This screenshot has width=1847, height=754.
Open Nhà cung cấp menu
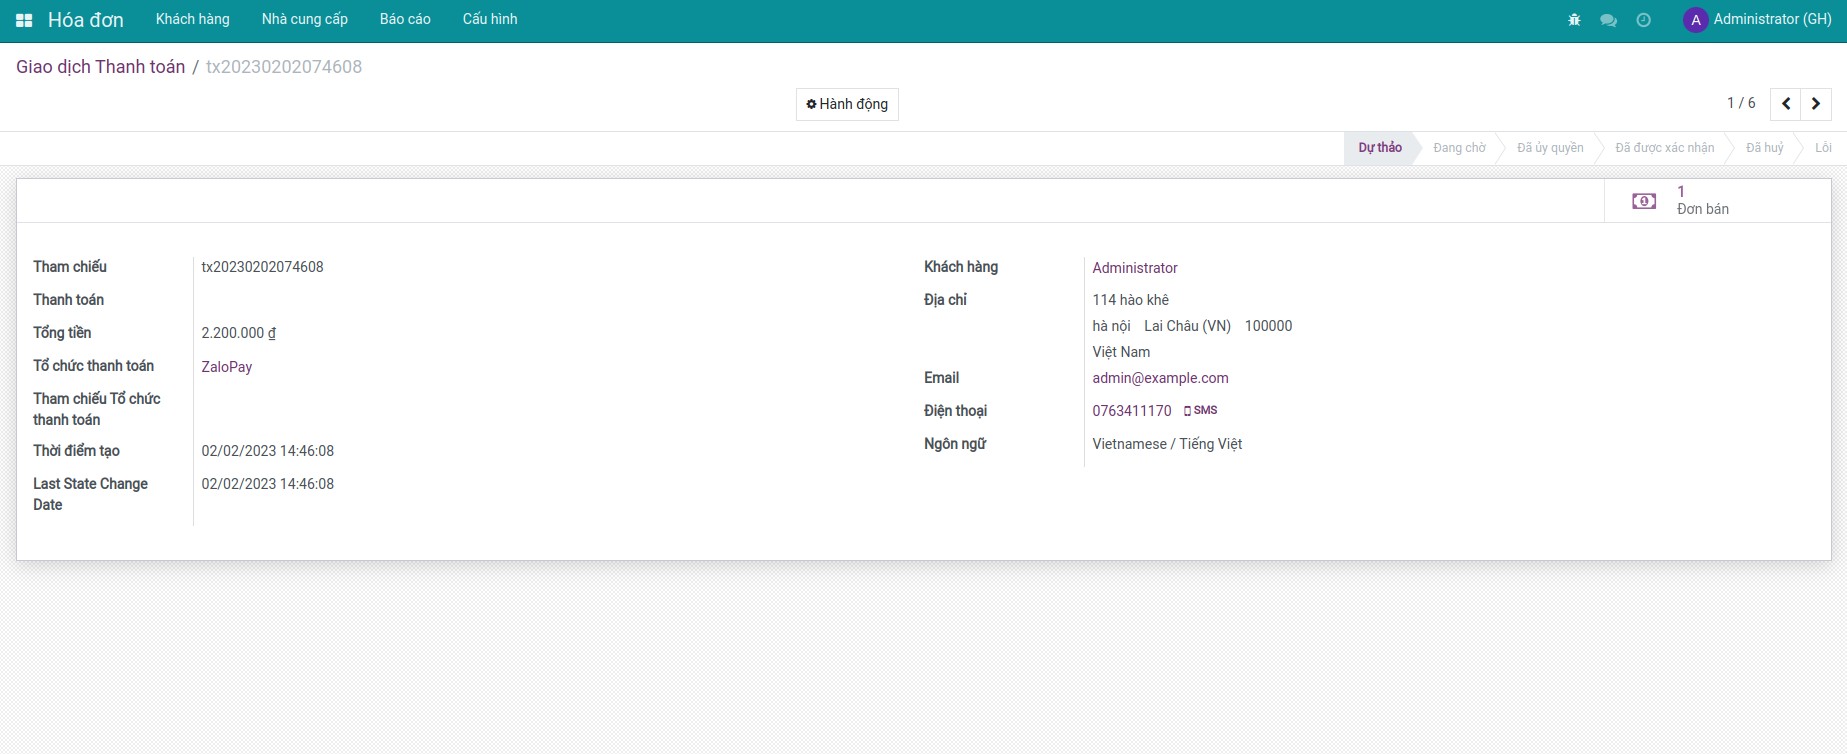click(x=305, y=19)
